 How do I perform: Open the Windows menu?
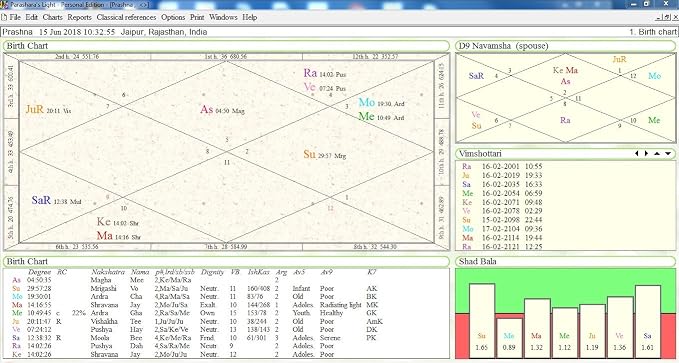click(x=223, y=17)
